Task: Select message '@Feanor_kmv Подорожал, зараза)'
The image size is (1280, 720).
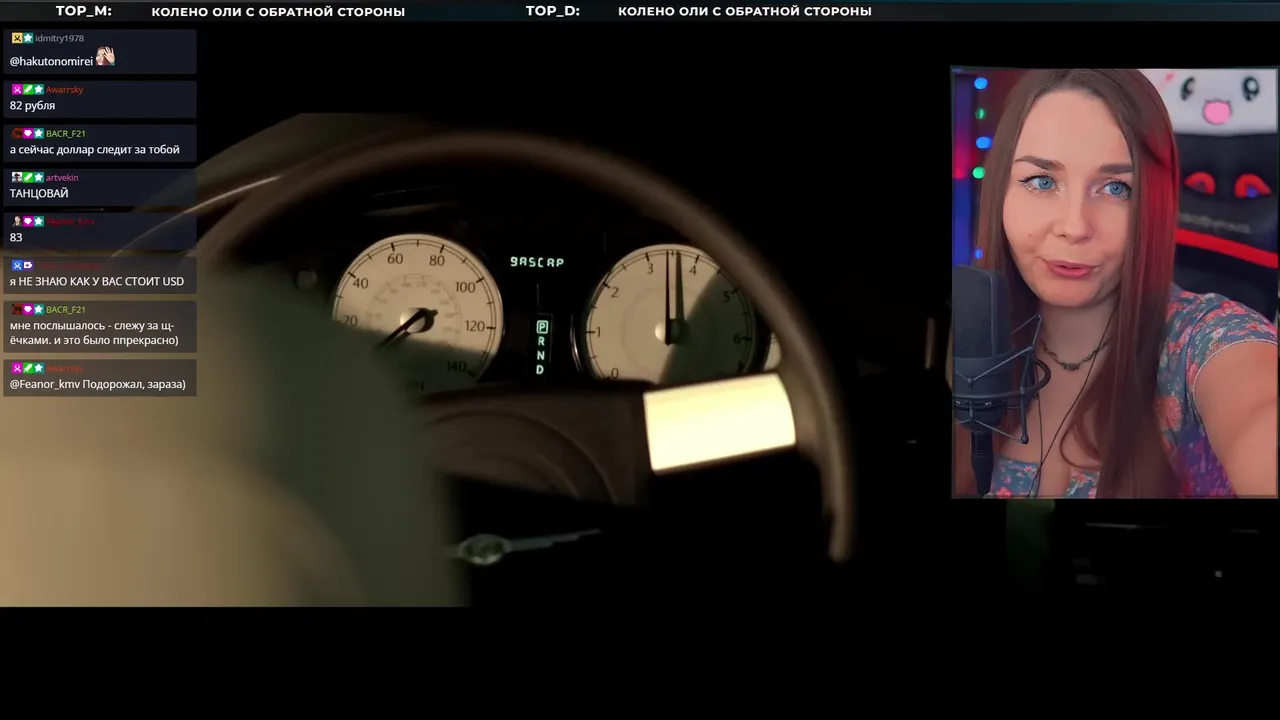Action: tap(98, 384)
